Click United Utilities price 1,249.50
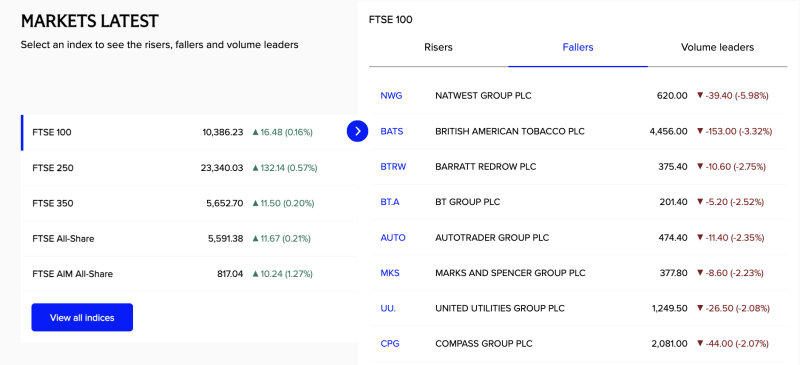Viewport: 800px width, 365px height. [669, 308]
